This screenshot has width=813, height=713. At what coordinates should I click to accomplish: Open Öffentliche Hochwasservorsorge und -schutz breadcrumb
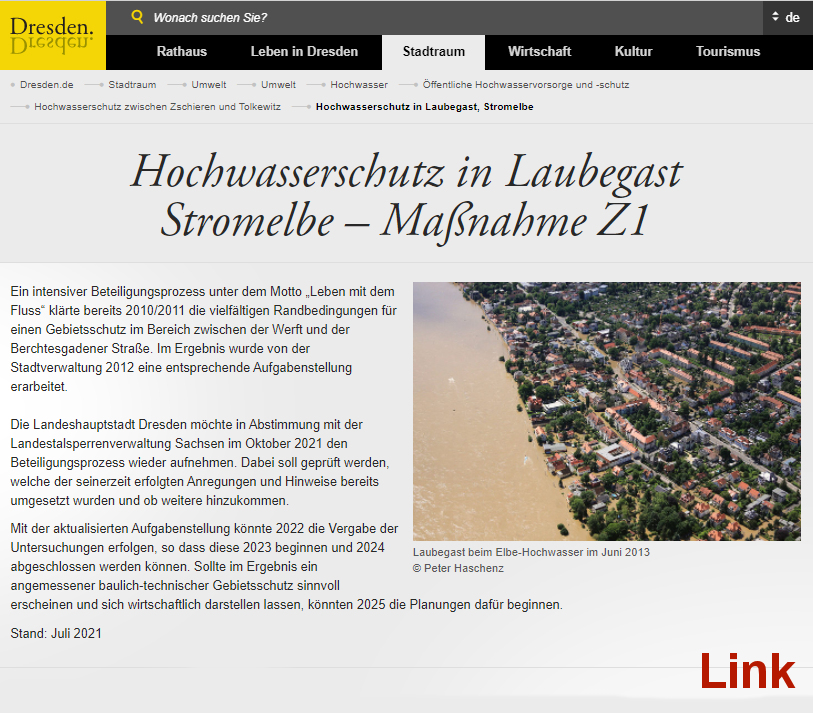click(x=526, y=85)
